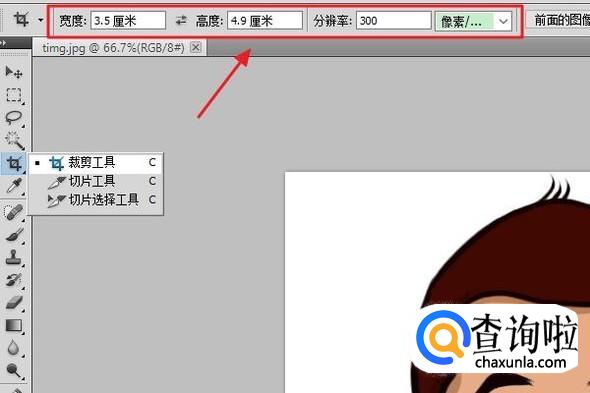Click the 分辨率 input field showing 300
This screenshot has width=590, height=393.
click(394, 21)
